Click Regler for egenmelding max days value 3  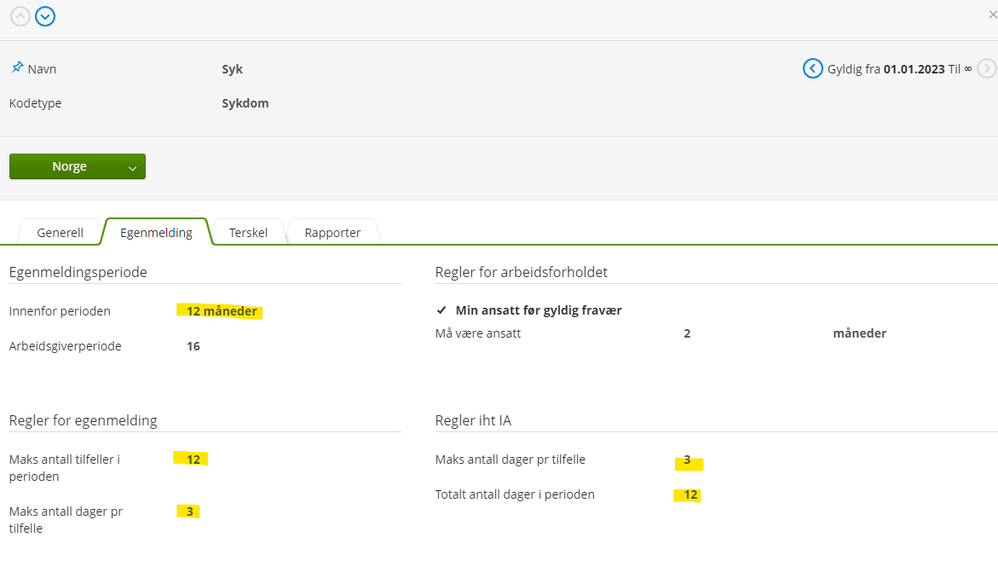tap(190, 511)
